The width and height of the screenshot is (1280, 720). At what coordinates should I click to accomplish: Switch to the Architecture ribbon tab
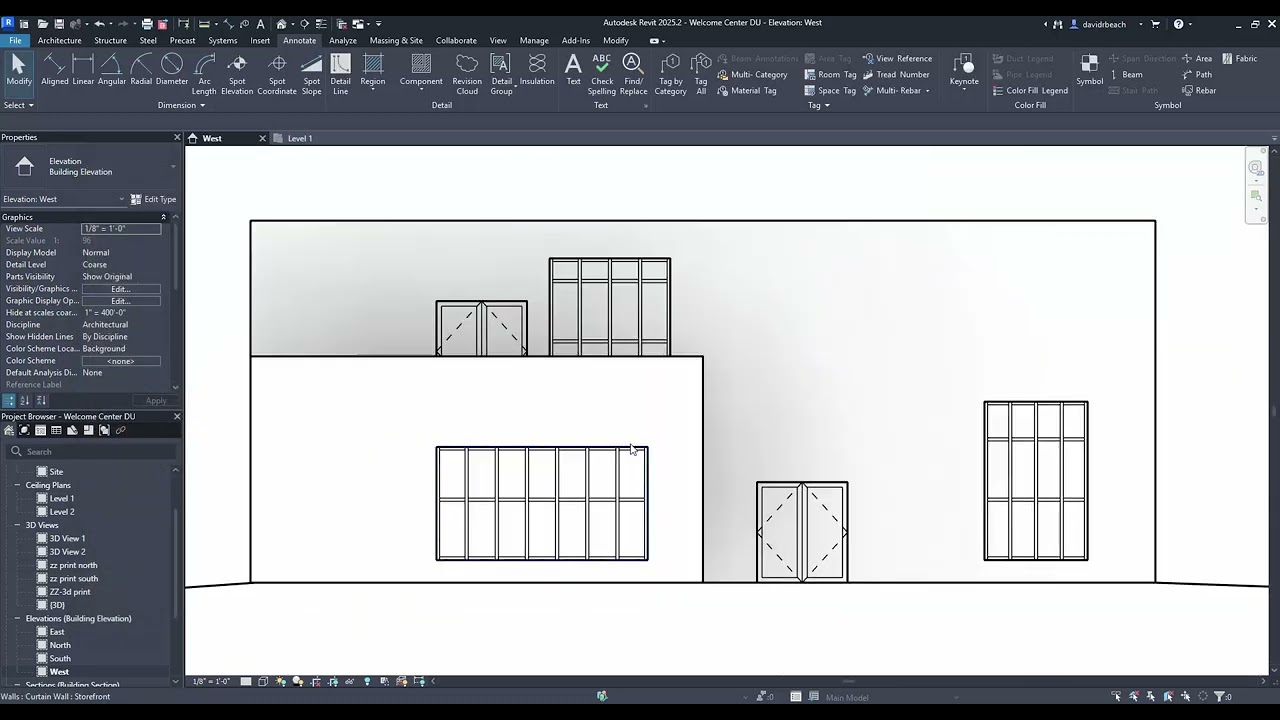[60, 41]
